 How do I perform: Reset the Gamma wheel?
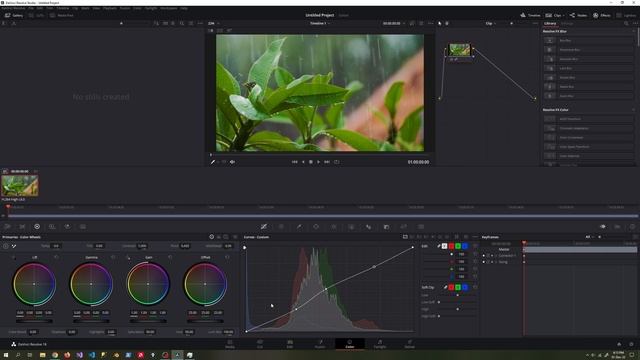point(113,257)
